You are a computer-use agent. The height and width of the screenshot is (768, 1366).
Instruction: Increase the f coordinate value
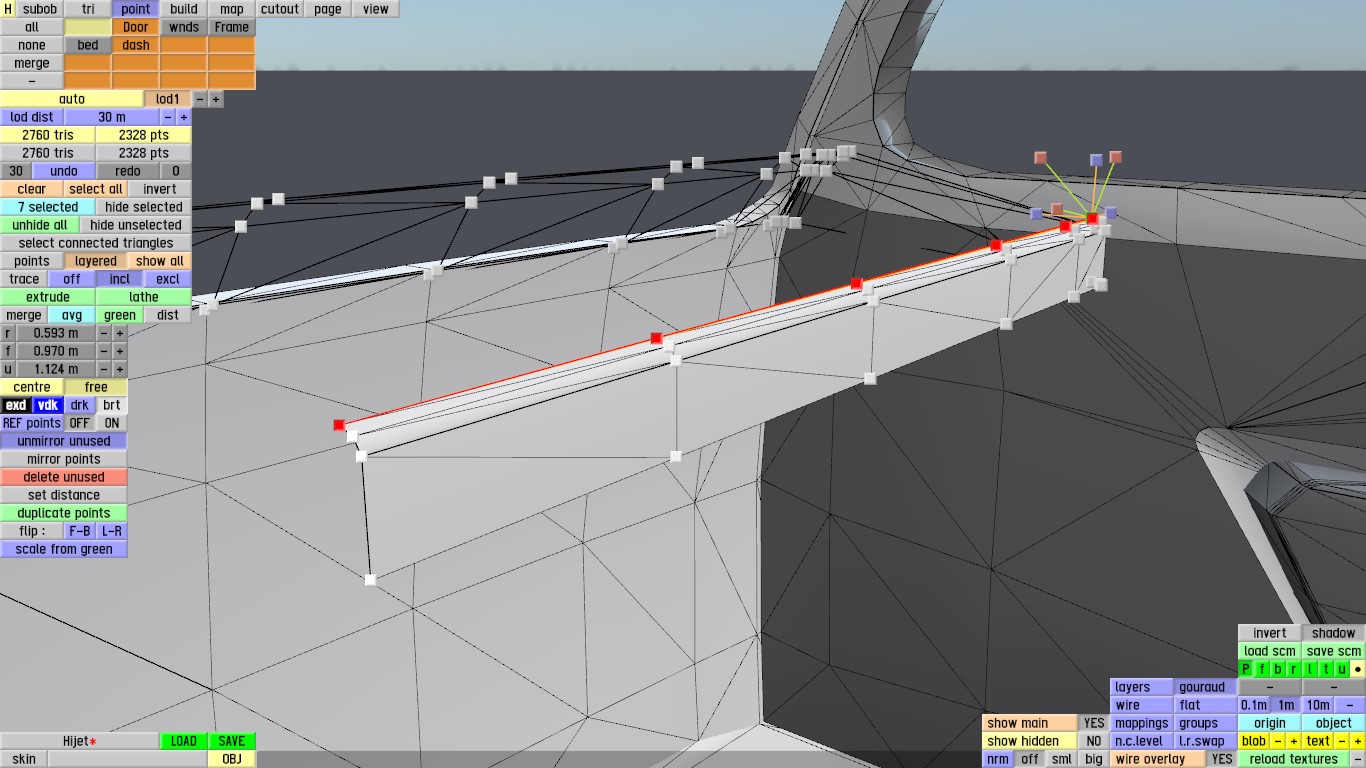tap(120, 351)
